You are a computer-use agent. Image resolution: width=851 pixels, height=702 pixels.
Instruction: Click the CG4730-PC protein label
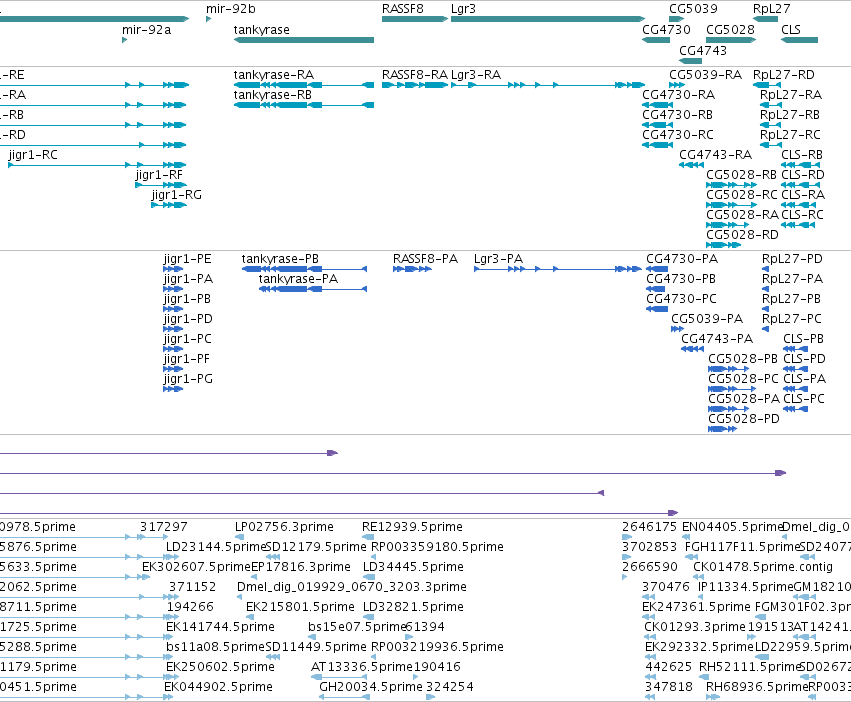pyautogui.click(x=681, y=299)
